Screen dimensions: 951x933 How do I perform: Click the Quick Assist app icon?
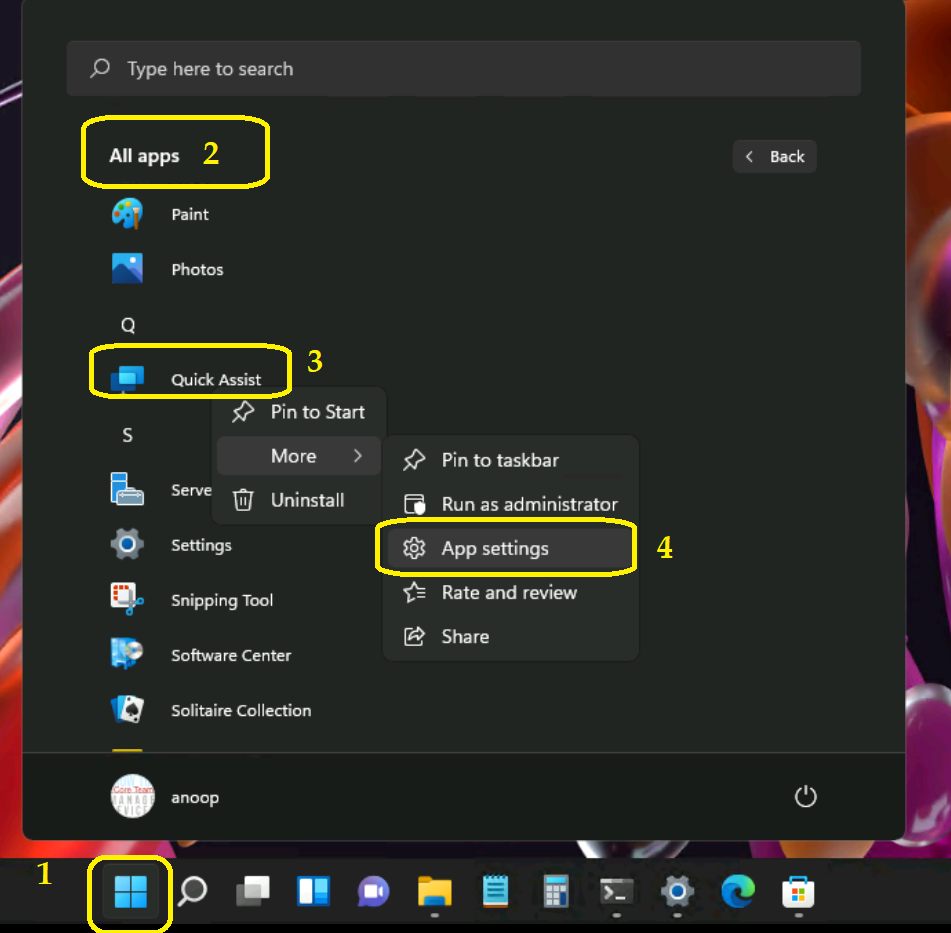pyautogui.click(x=127, y=379)
